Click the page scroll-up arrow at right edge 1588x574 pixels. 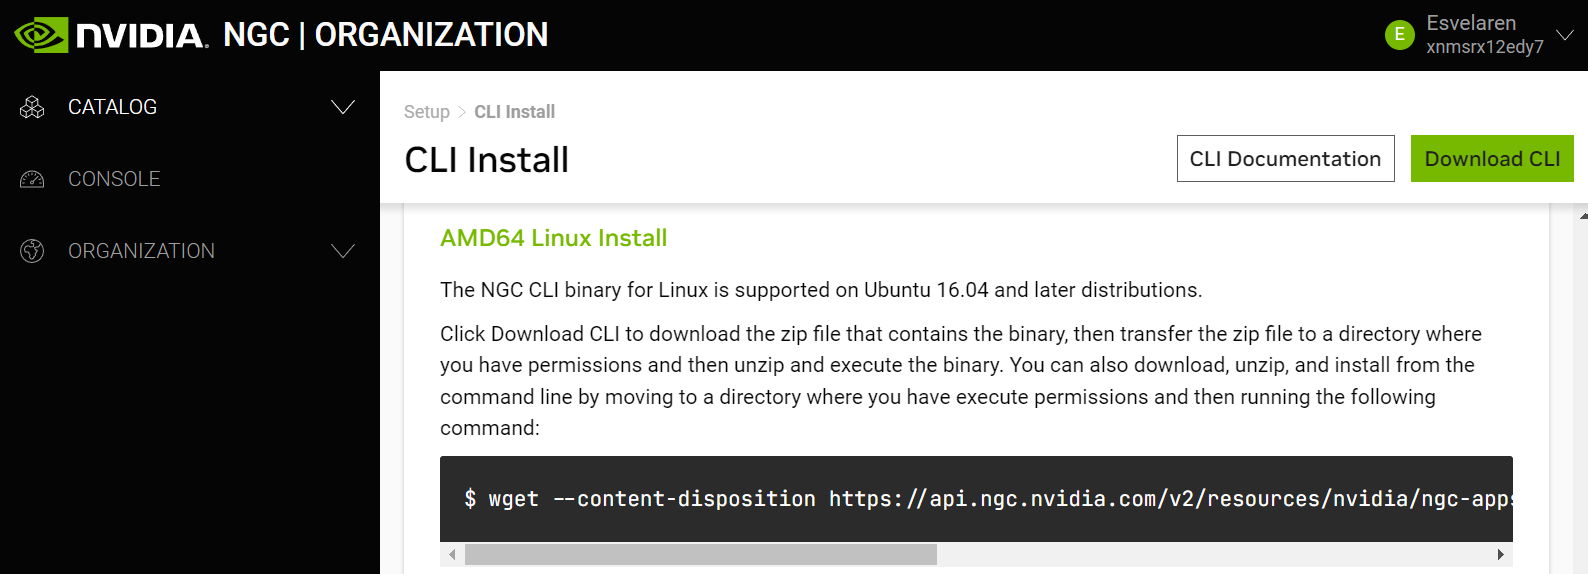(1583, 215)
